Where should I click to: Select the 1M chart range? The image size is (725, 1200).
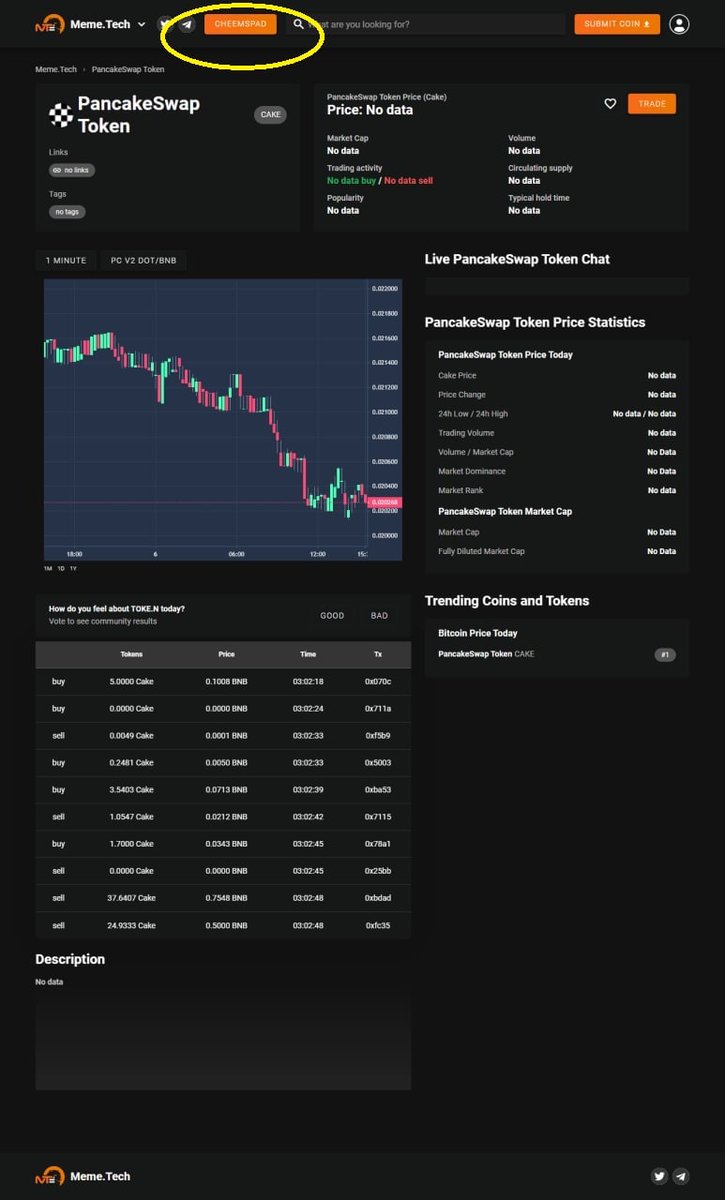[48, 568]
